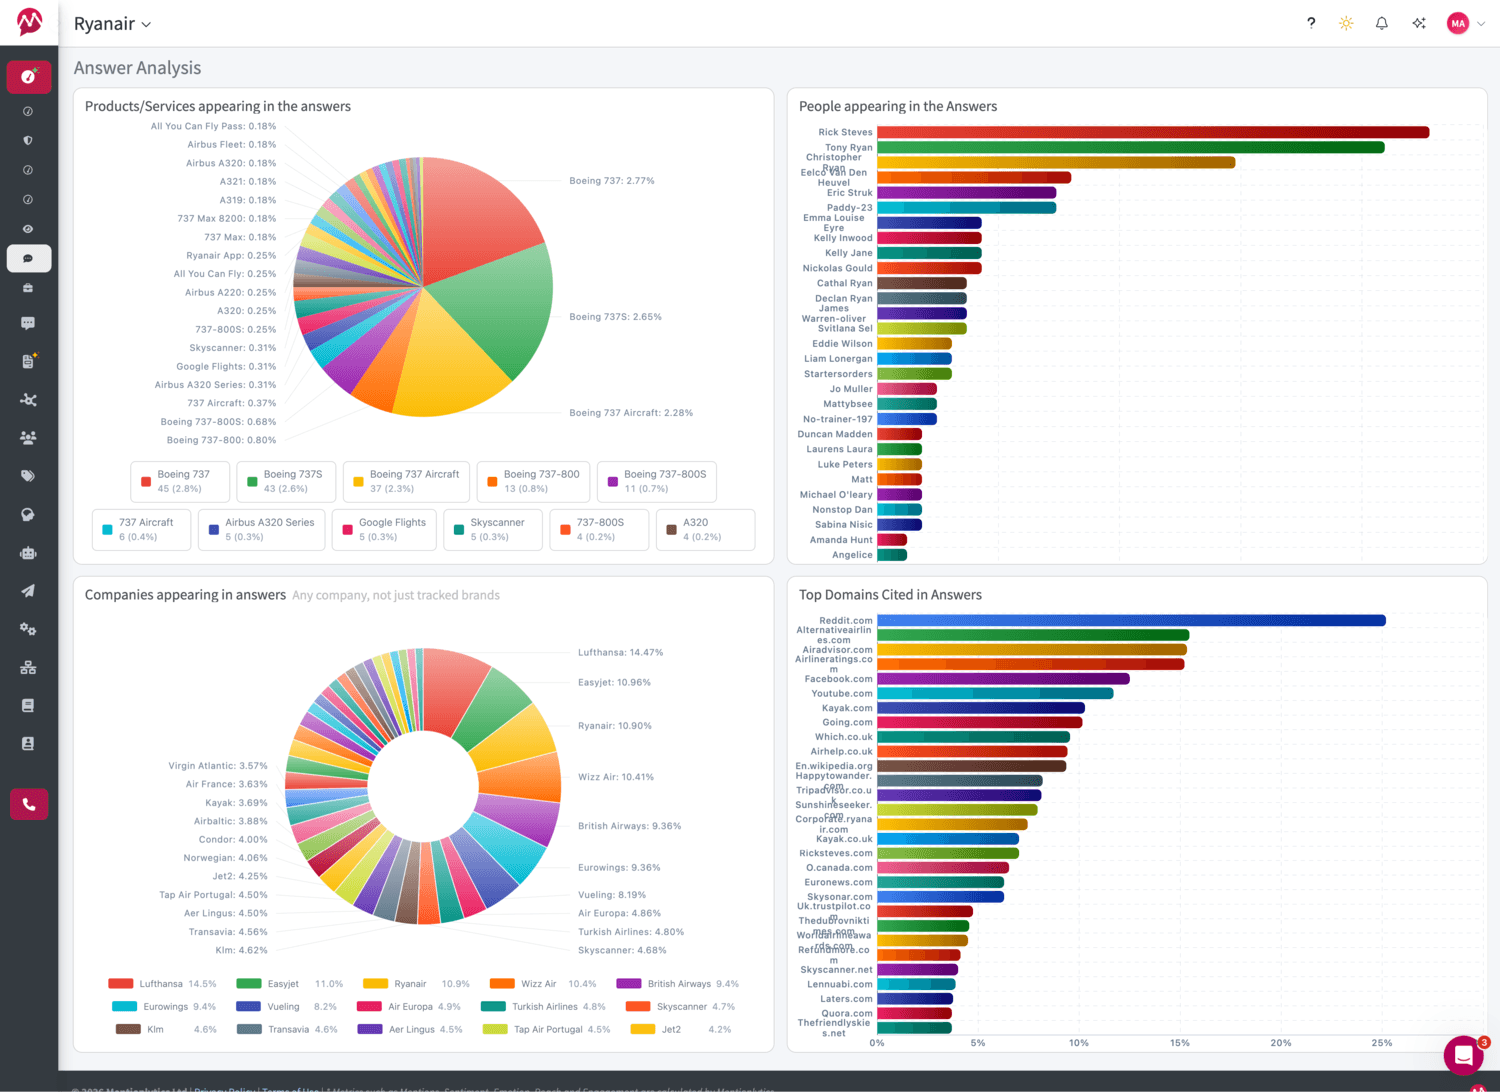1500x1092 pixels.
Task: Open the people group sidebar icon
Action: (28, 438)
